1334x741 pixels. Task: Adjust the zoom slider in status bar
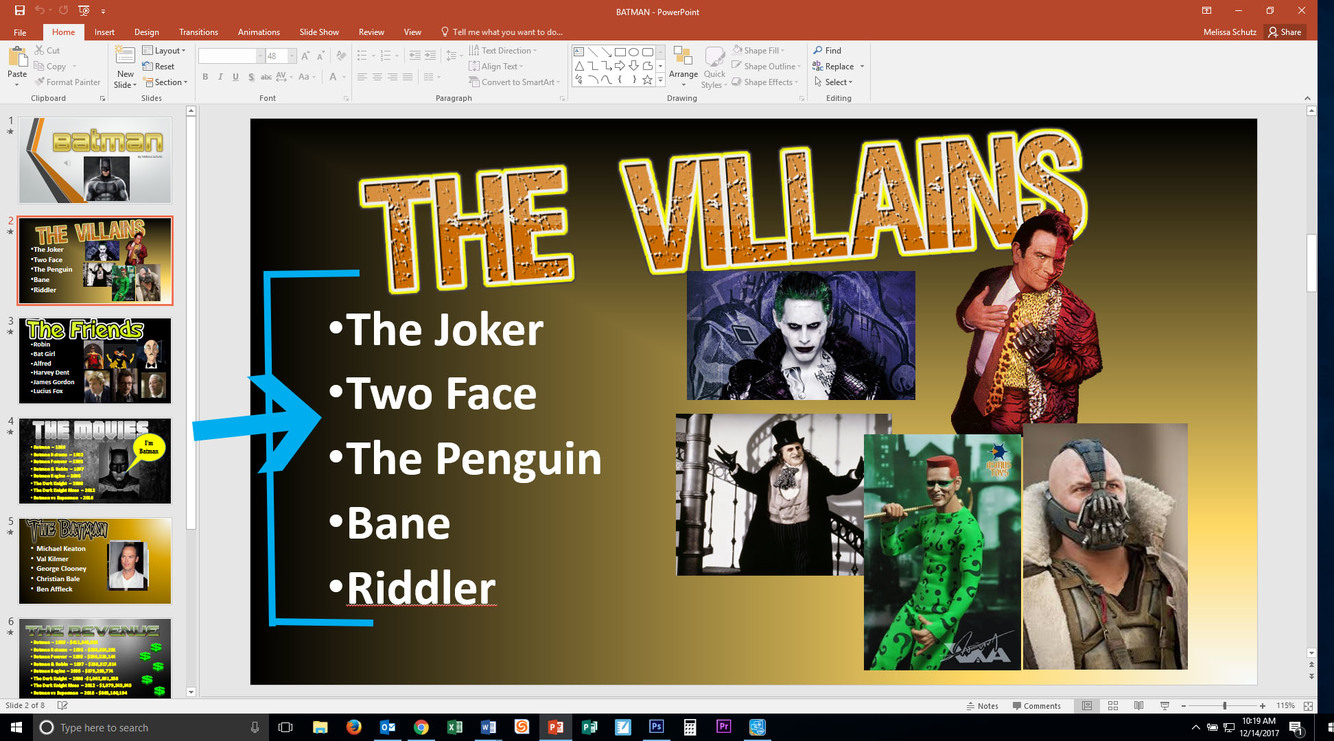point(1224,706)
